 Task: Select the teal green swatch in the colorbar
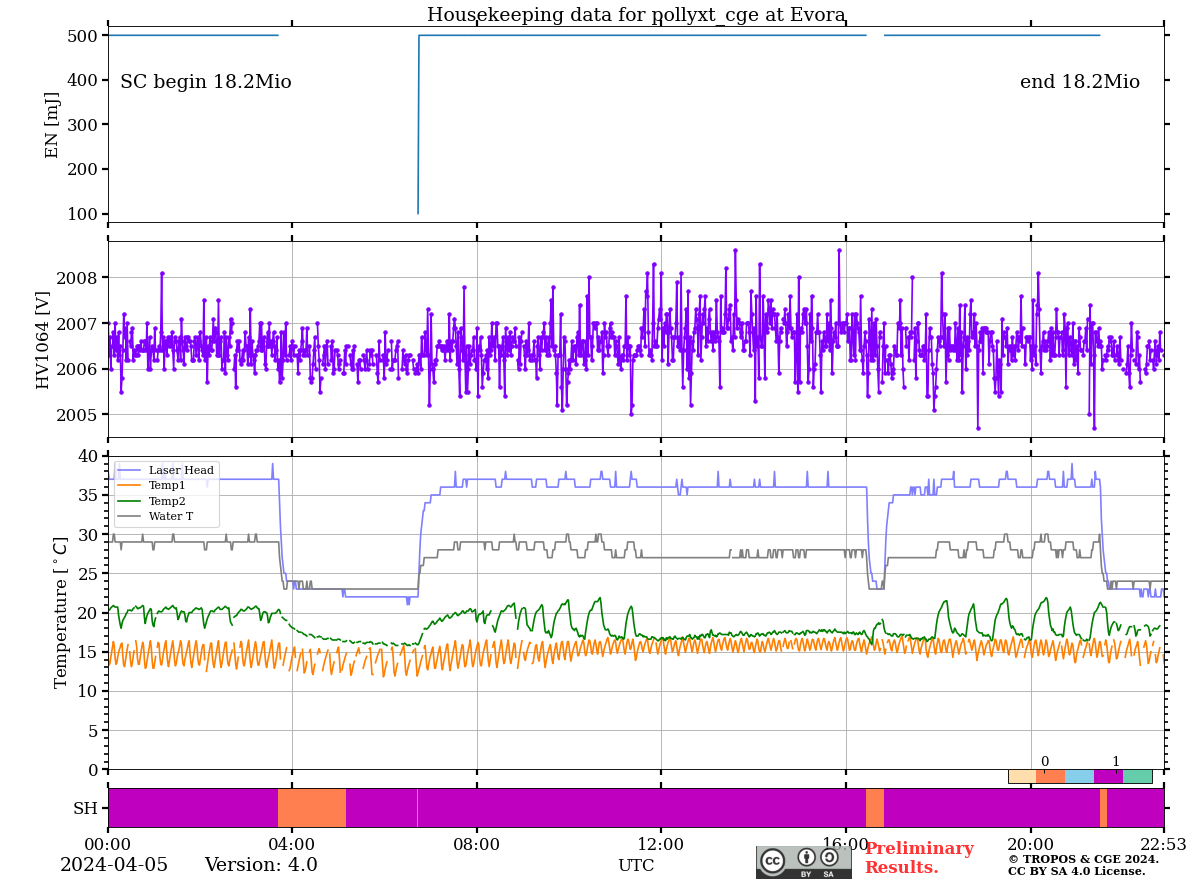pyautogui.click(x=1137, y=776)
